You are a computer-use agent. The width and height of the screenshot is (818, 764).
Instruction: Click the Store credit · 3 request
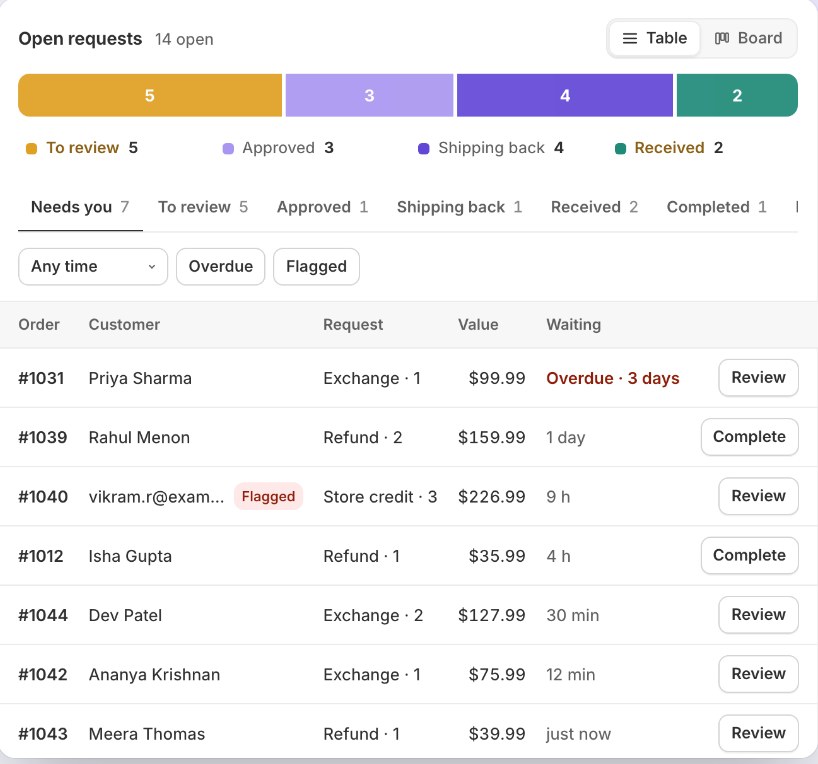click(380, 496)
